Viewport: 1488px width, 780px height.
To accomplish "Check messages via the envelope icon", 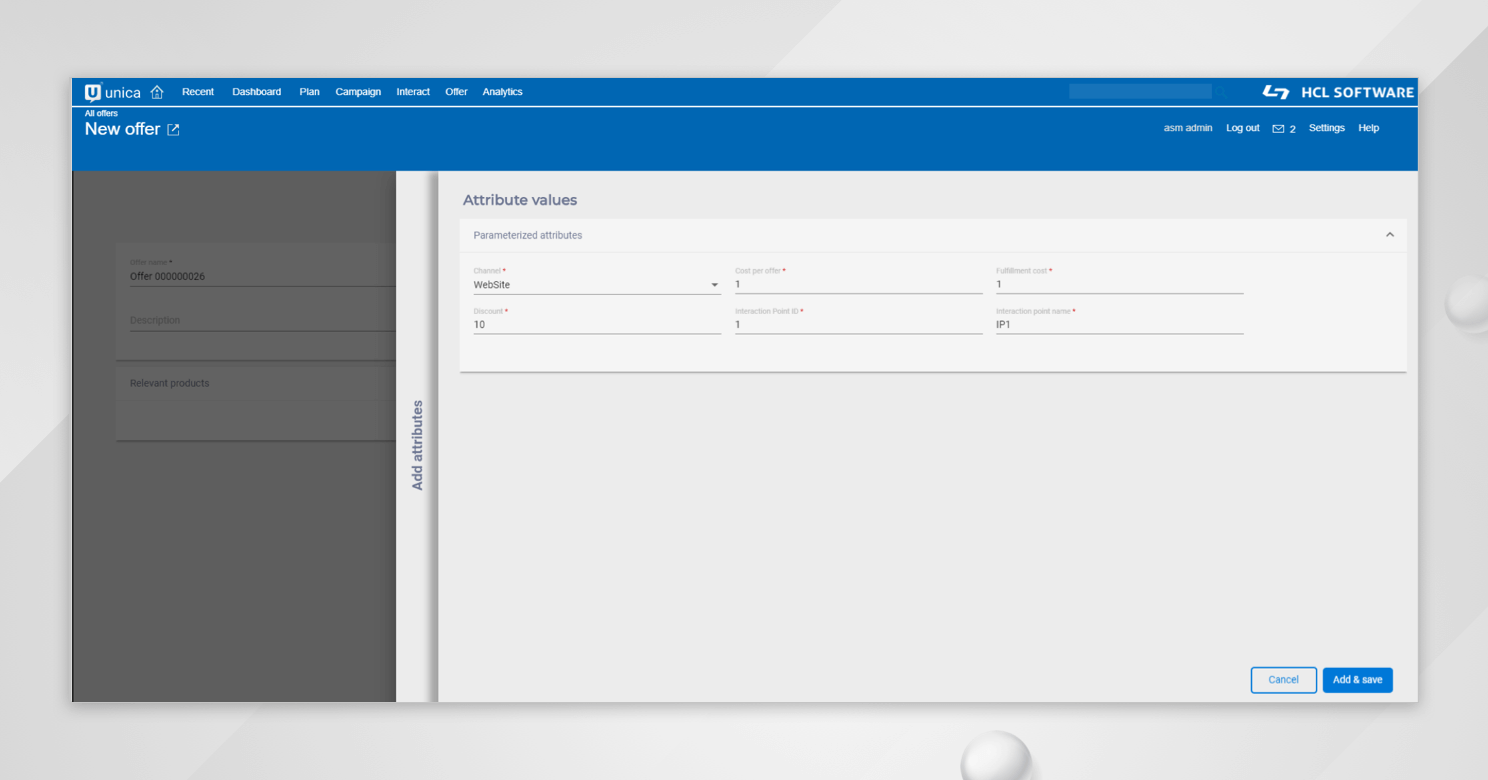I will point(1279,128).
